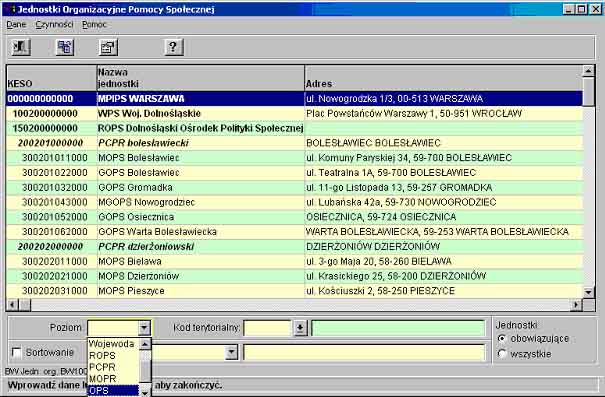This screenshot has height=397, width=605.
Task: Enable the Sortowanie checkbox
Action: [17, 352]
